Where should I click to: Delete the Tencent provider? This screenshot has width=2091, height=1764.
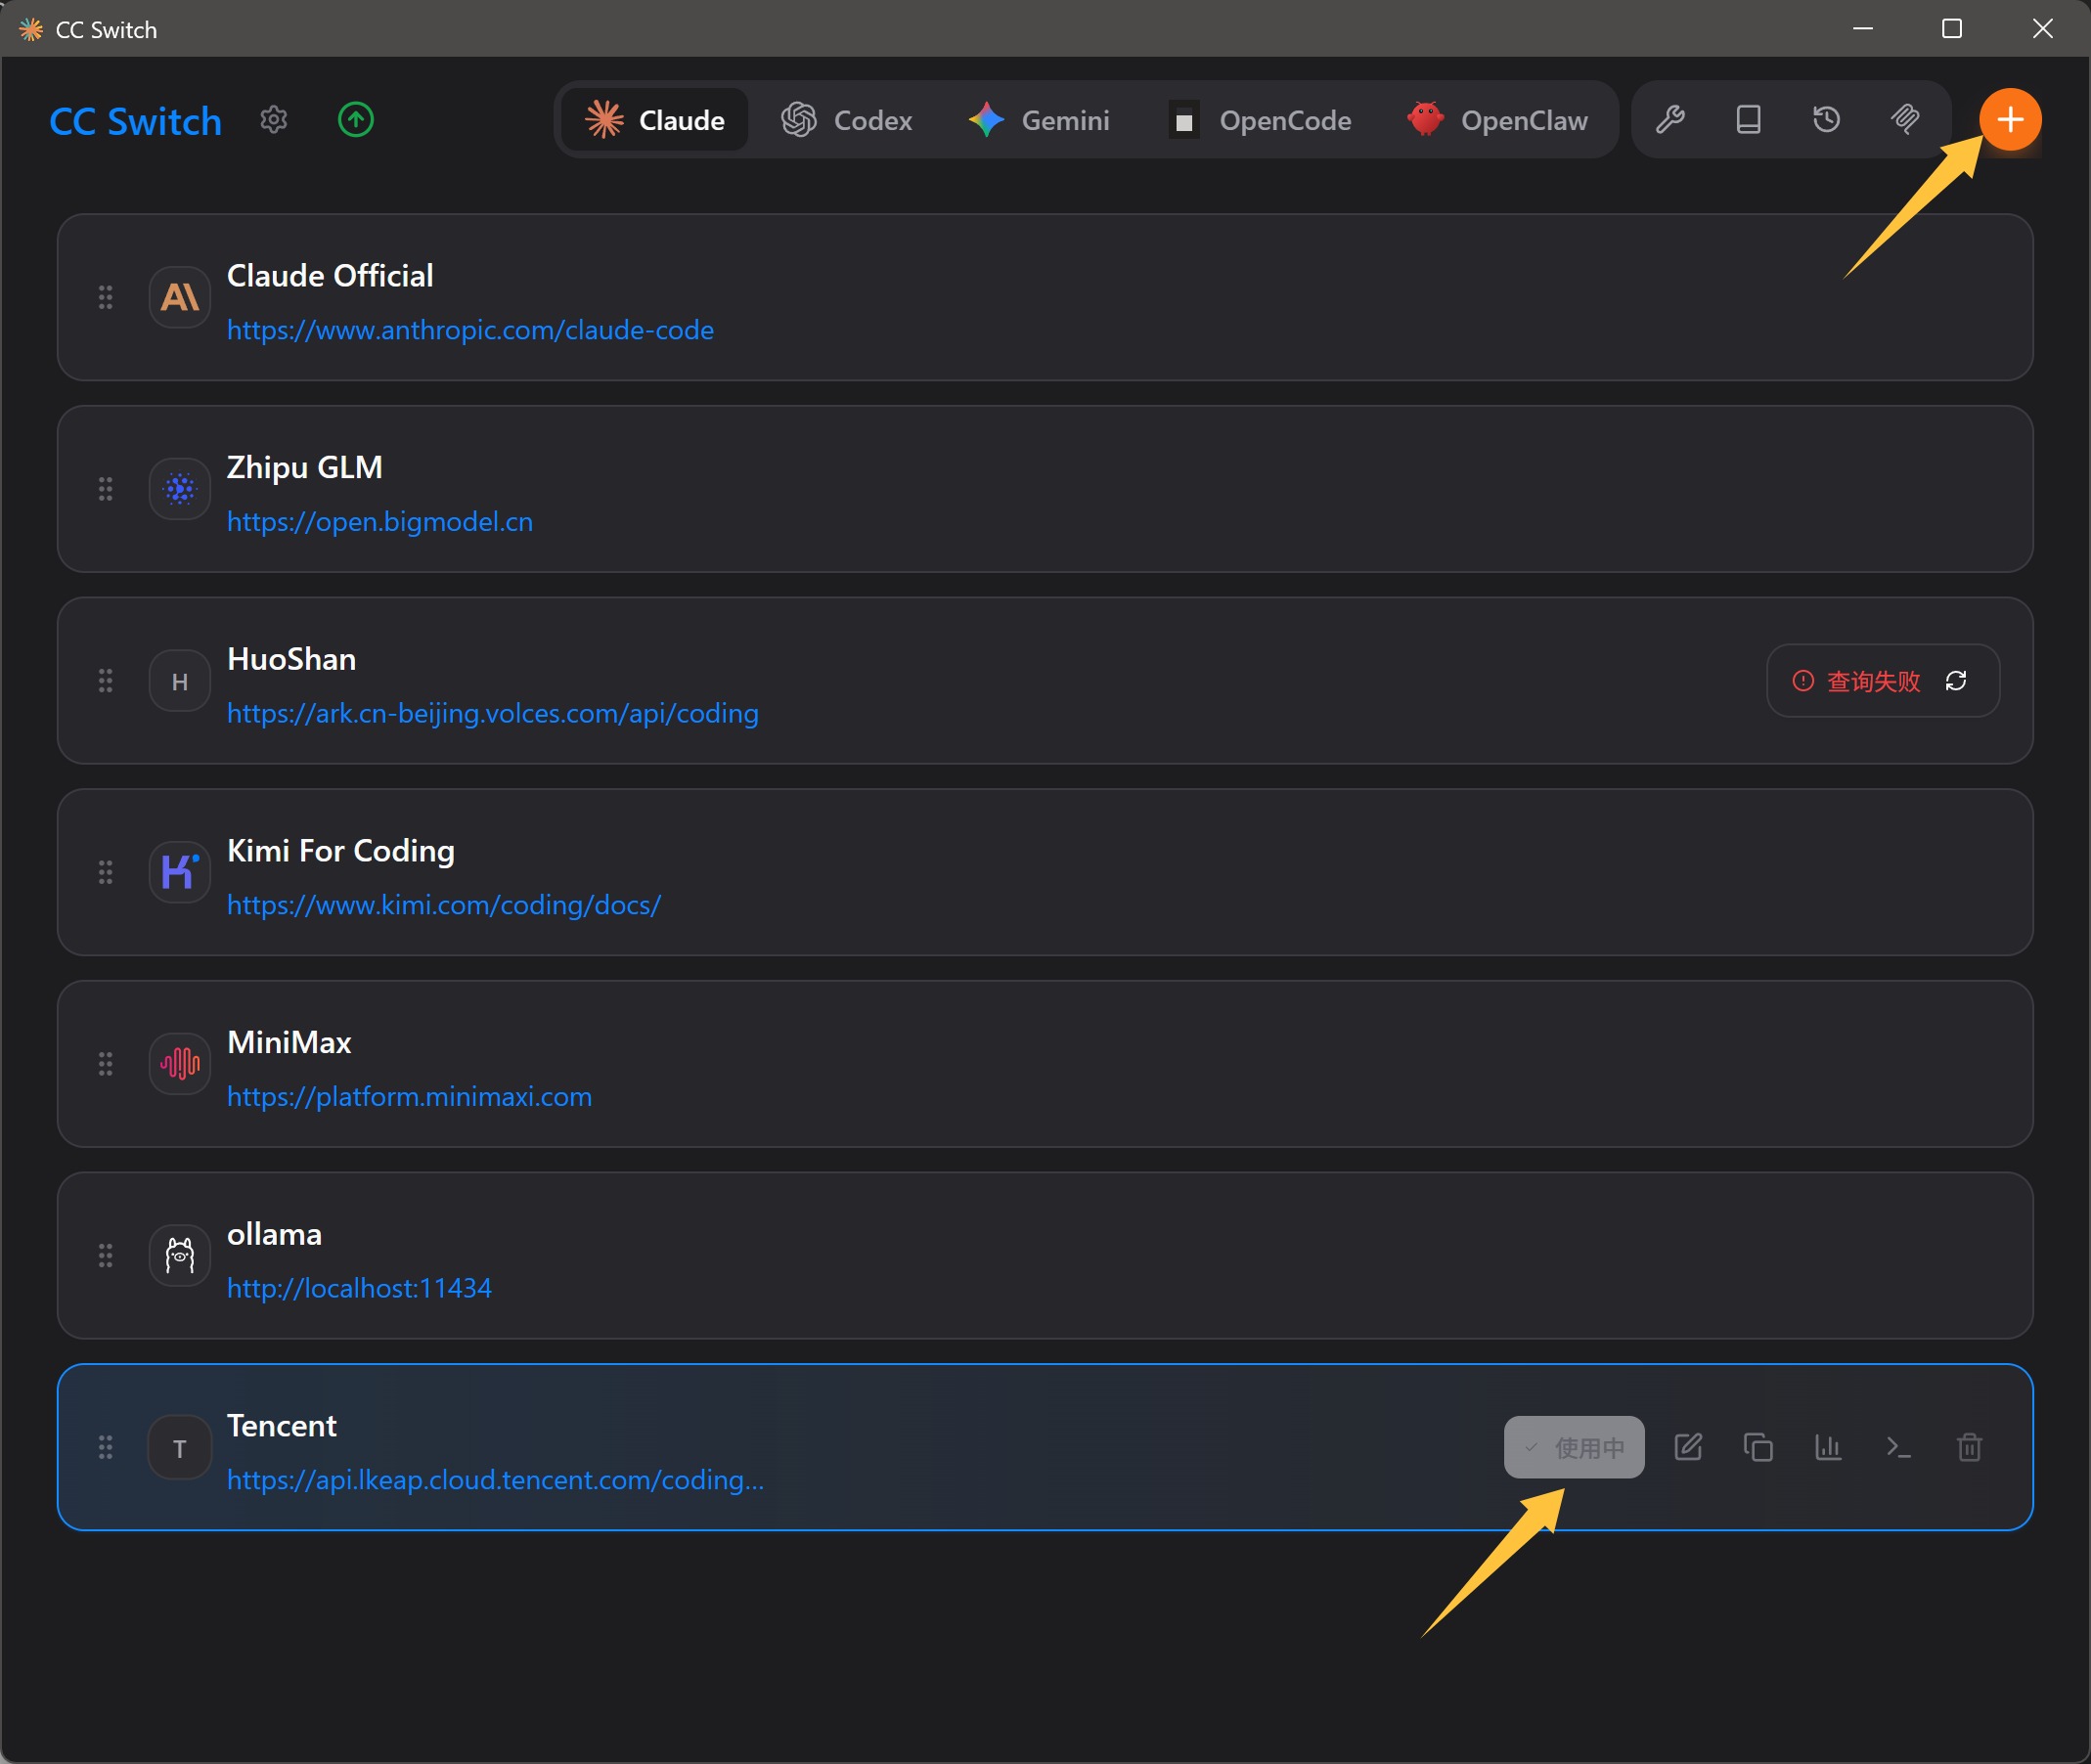point(1969,1447)
